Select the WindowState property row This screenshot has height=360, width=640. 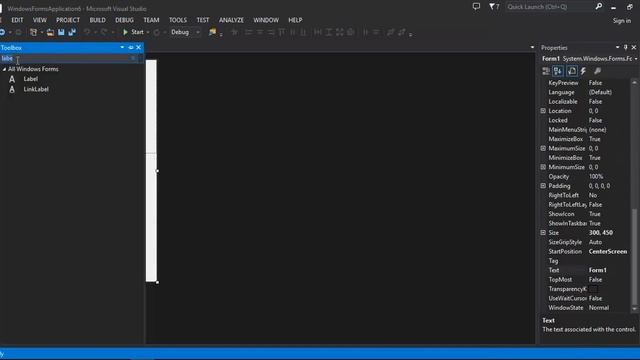tap(586, 308)
